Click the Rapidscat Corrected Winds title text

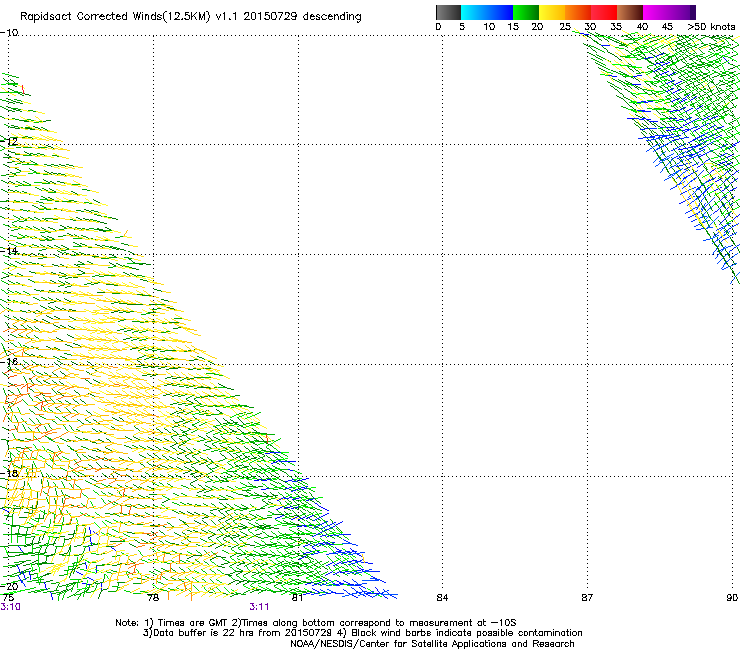tap(191, 16)
